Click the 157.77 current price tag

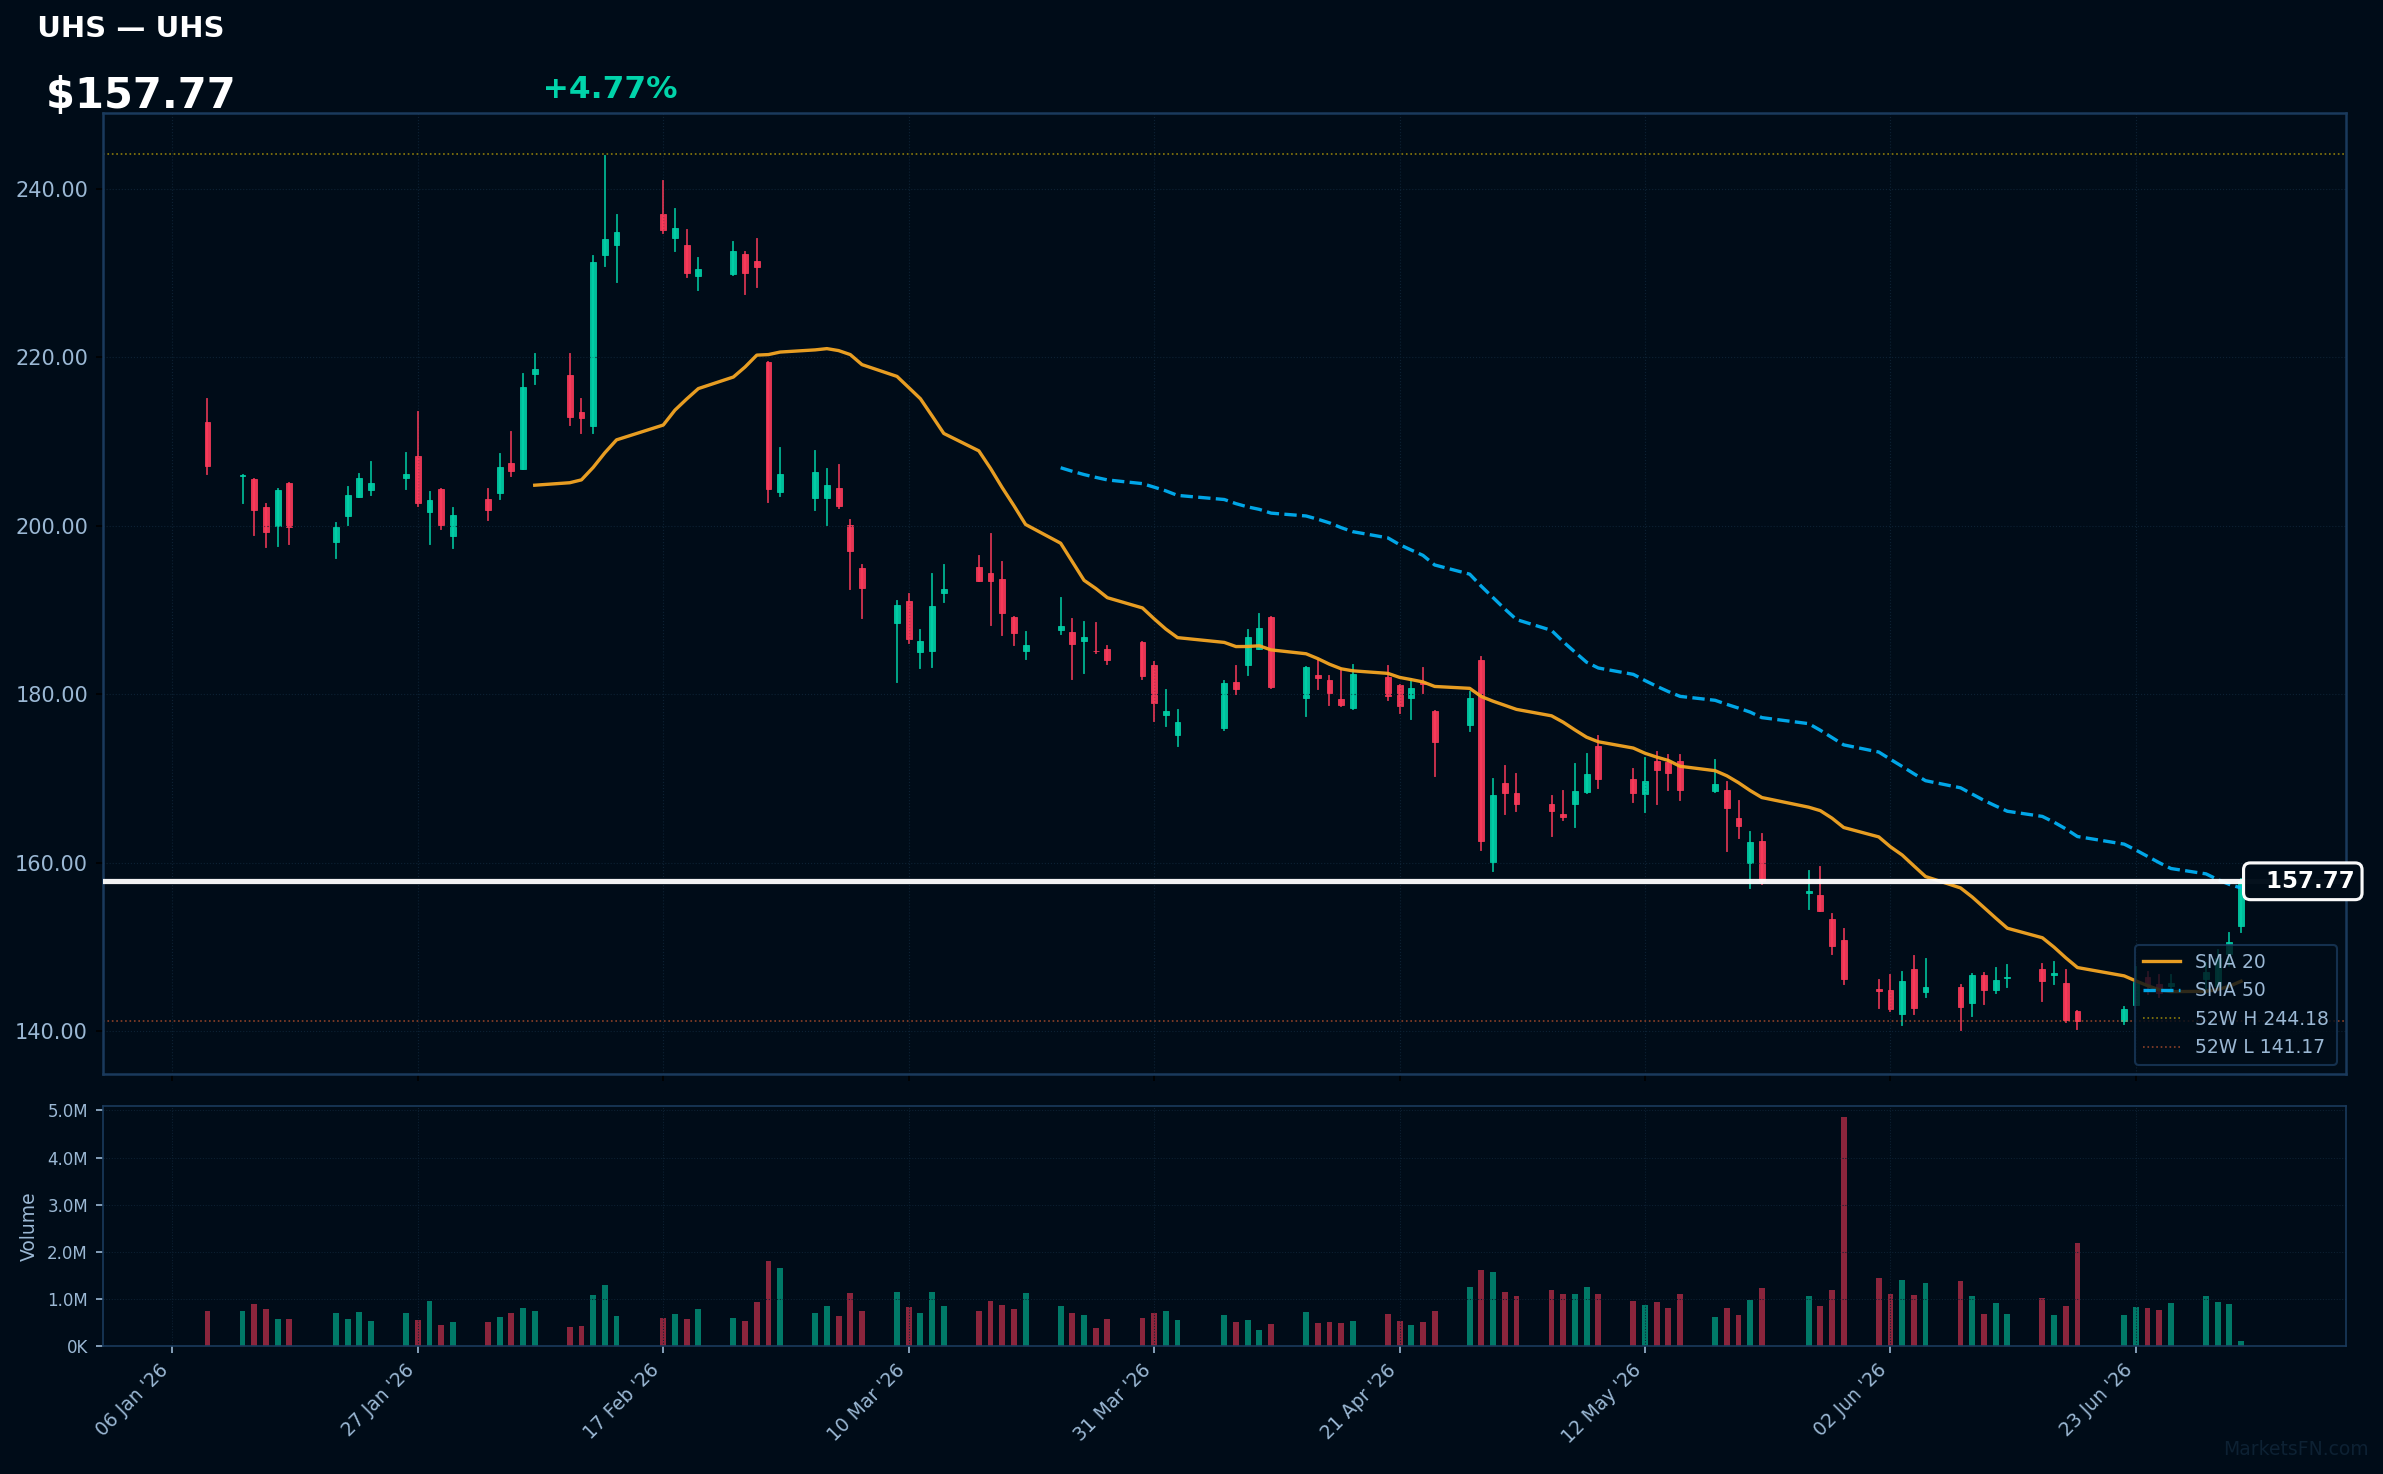[2303, 881]
